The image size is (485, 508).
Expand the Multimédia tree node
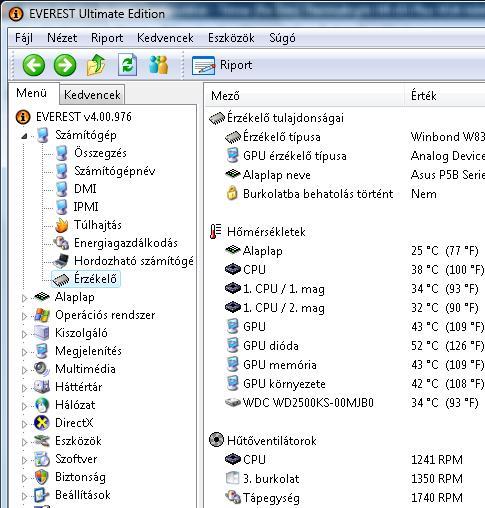(24, 370)
